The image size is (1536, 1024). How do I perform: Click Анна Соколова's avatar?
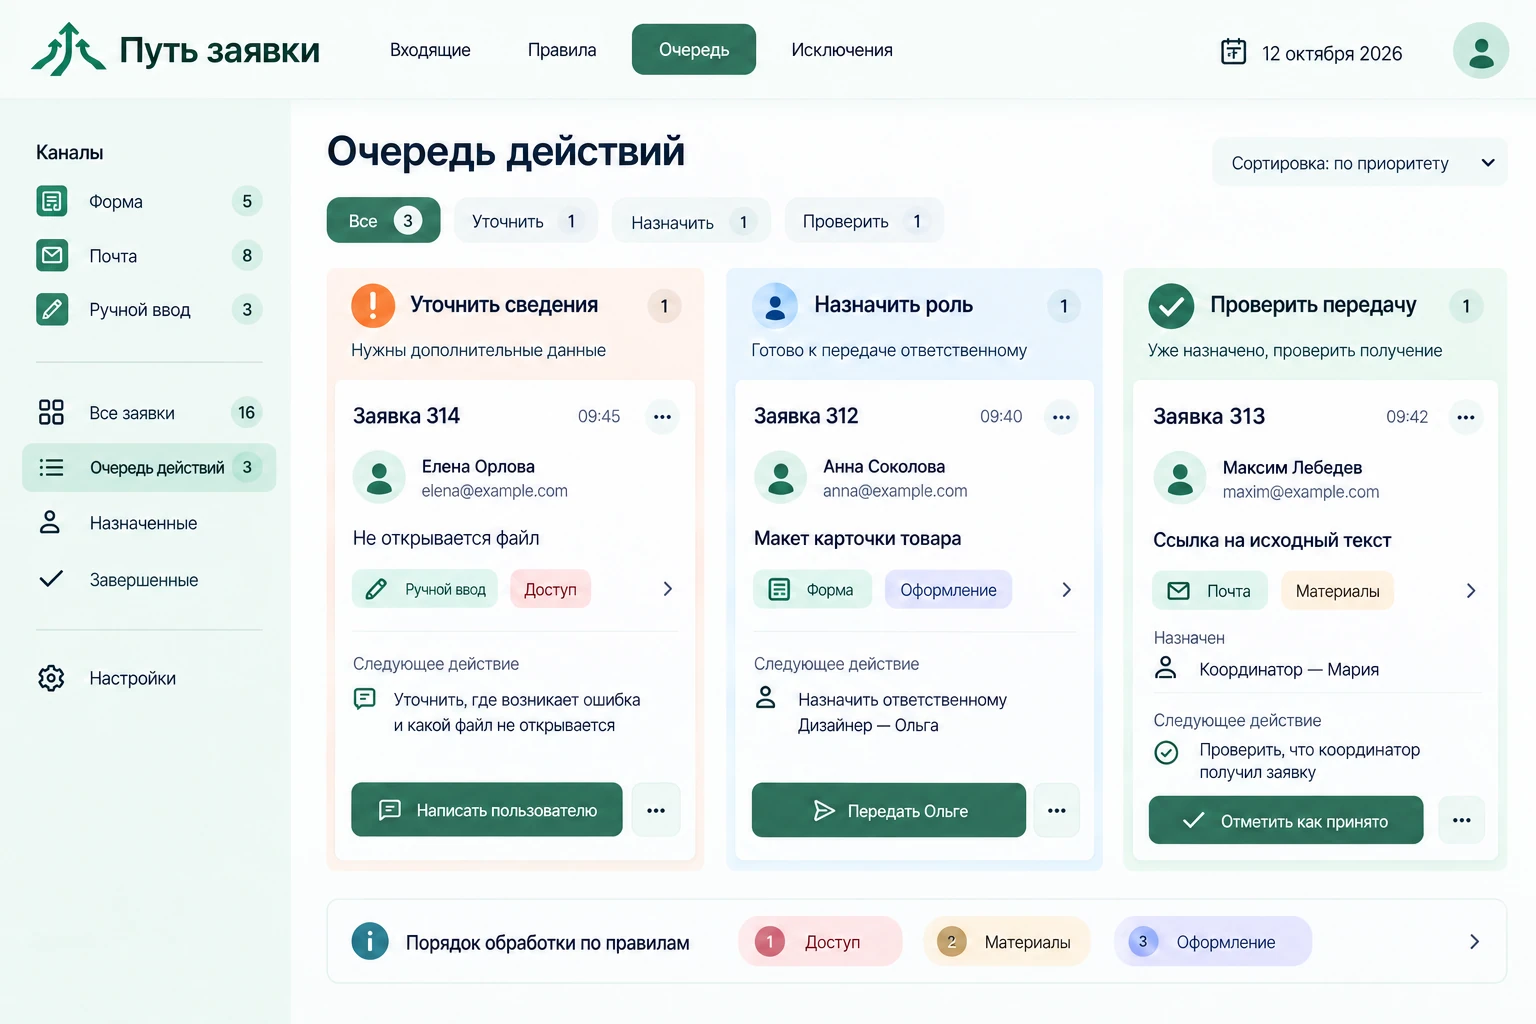coord(780,477)
